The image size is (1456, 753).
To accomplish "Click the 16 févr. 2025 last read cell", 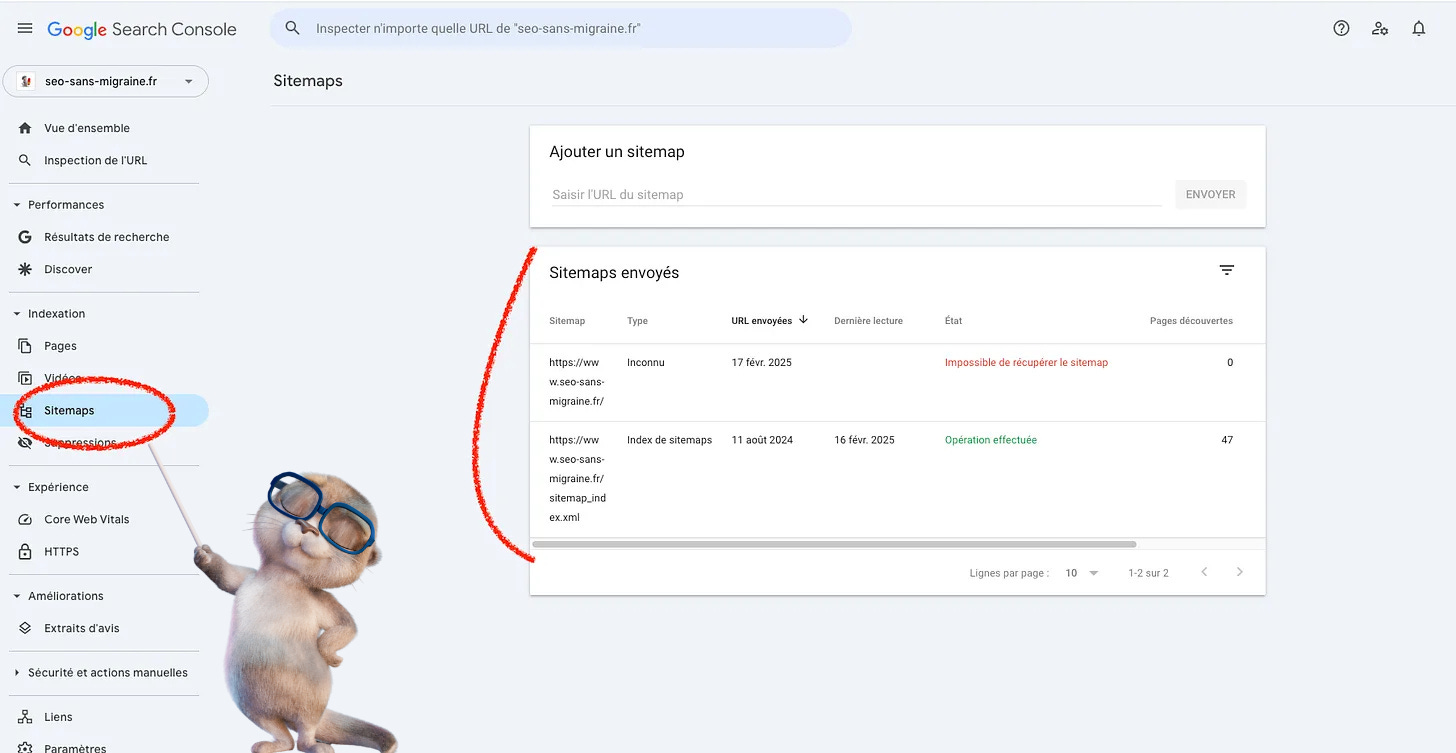I will click(864, 440).
